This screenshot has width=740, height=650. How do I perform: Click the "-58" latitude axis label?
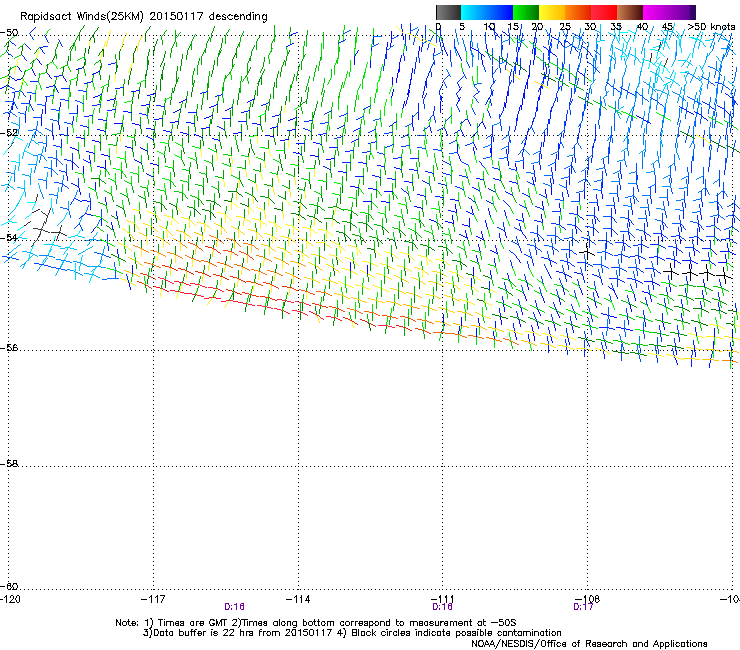(9, 464)
